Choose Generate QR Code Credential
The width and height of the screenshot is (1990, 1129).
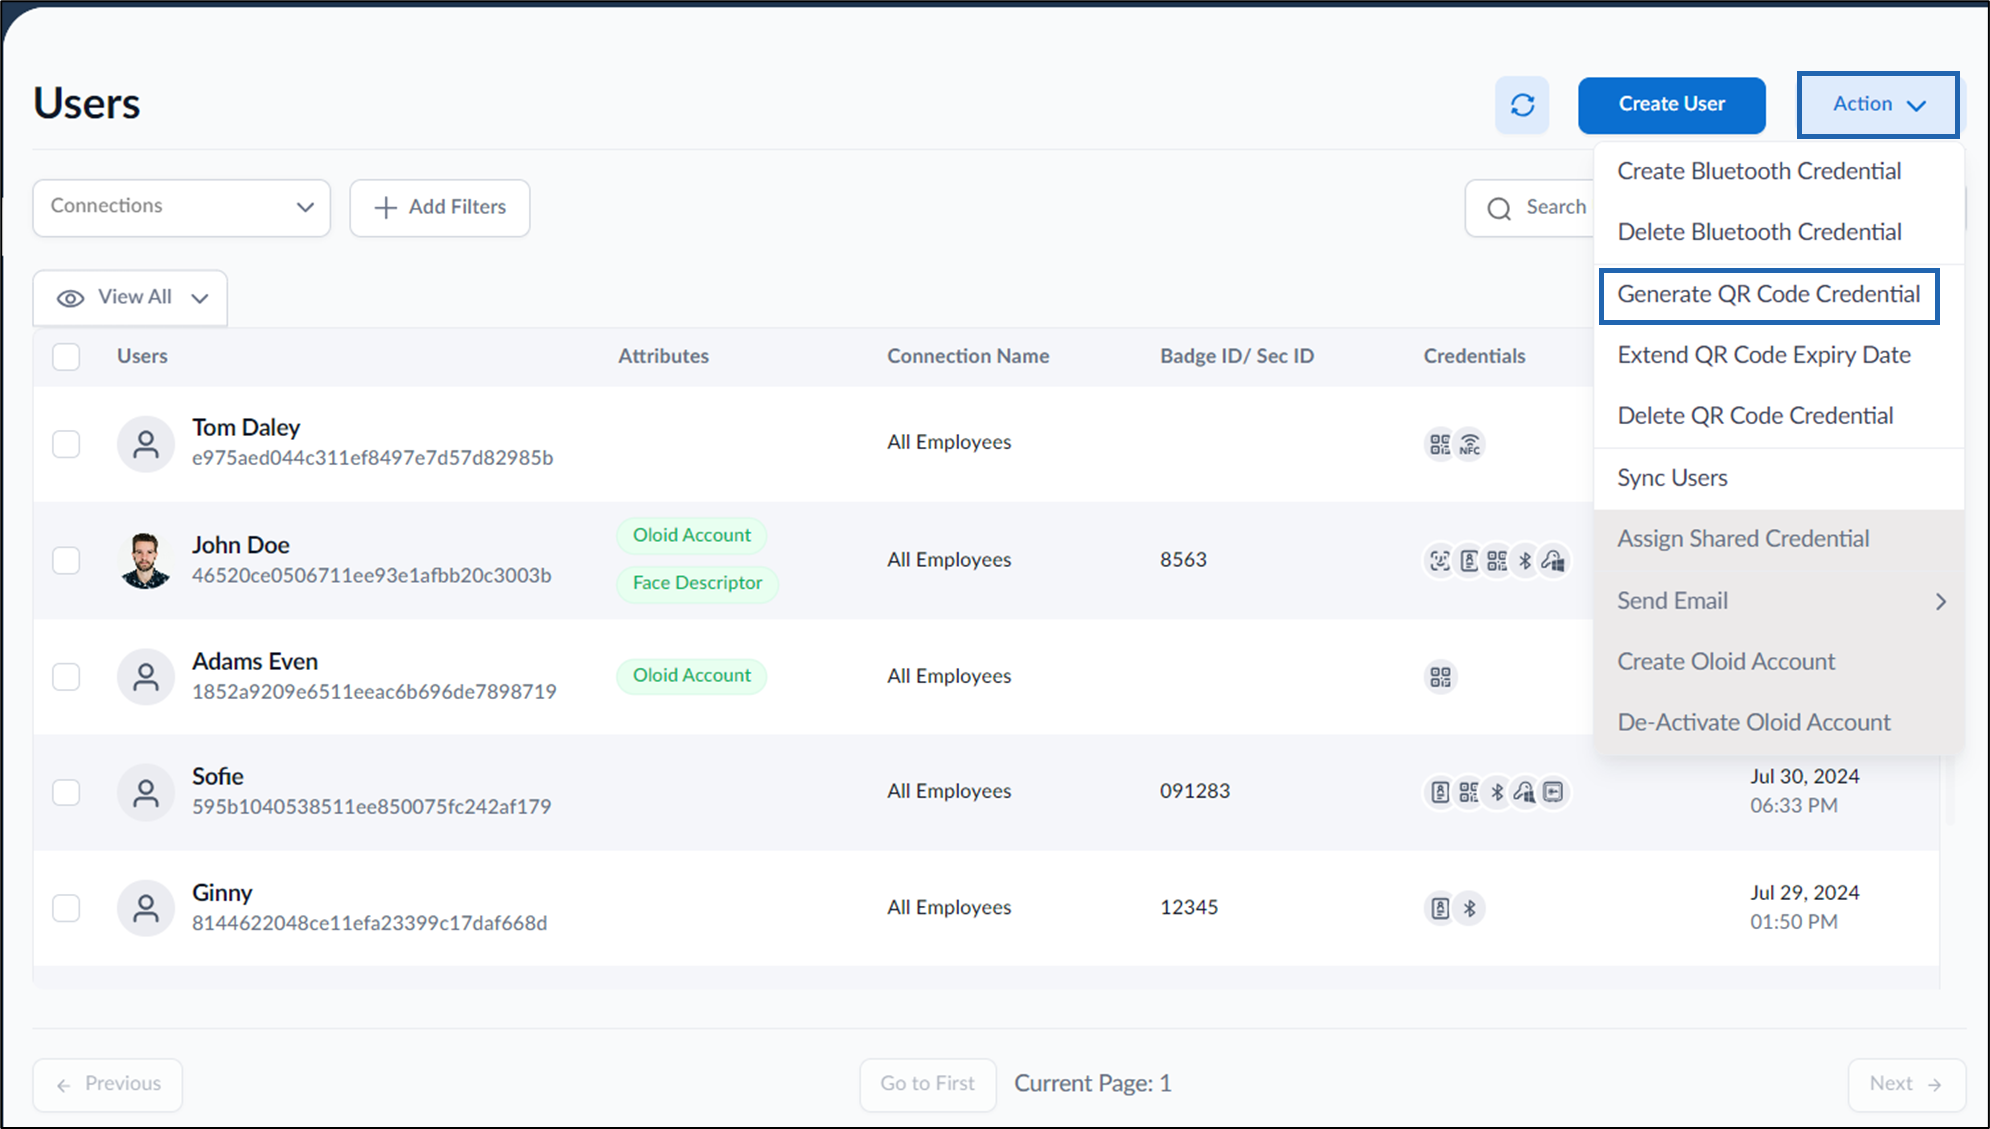coord(1768,295)
